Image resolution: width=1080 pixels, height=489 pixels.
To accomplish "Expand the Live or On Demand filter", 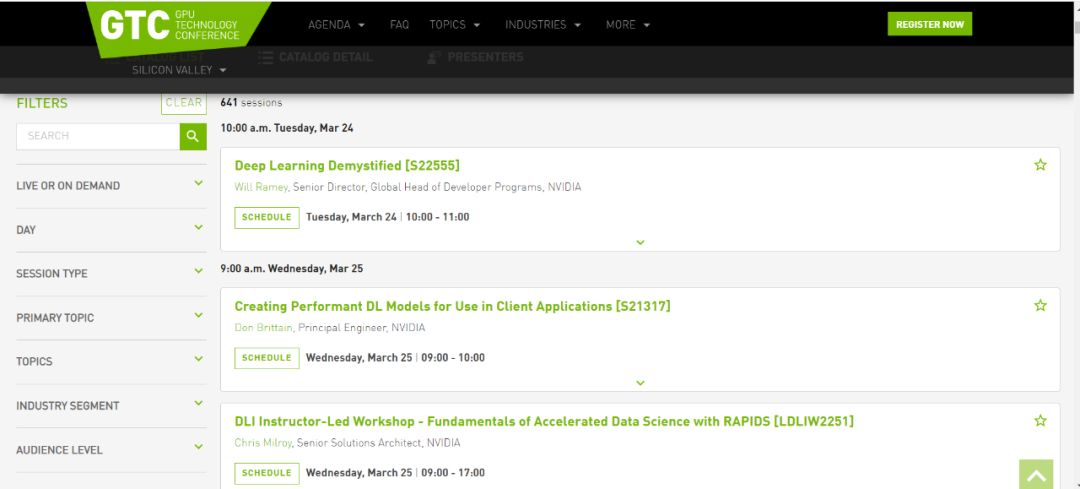I will [x=111, y=185].
